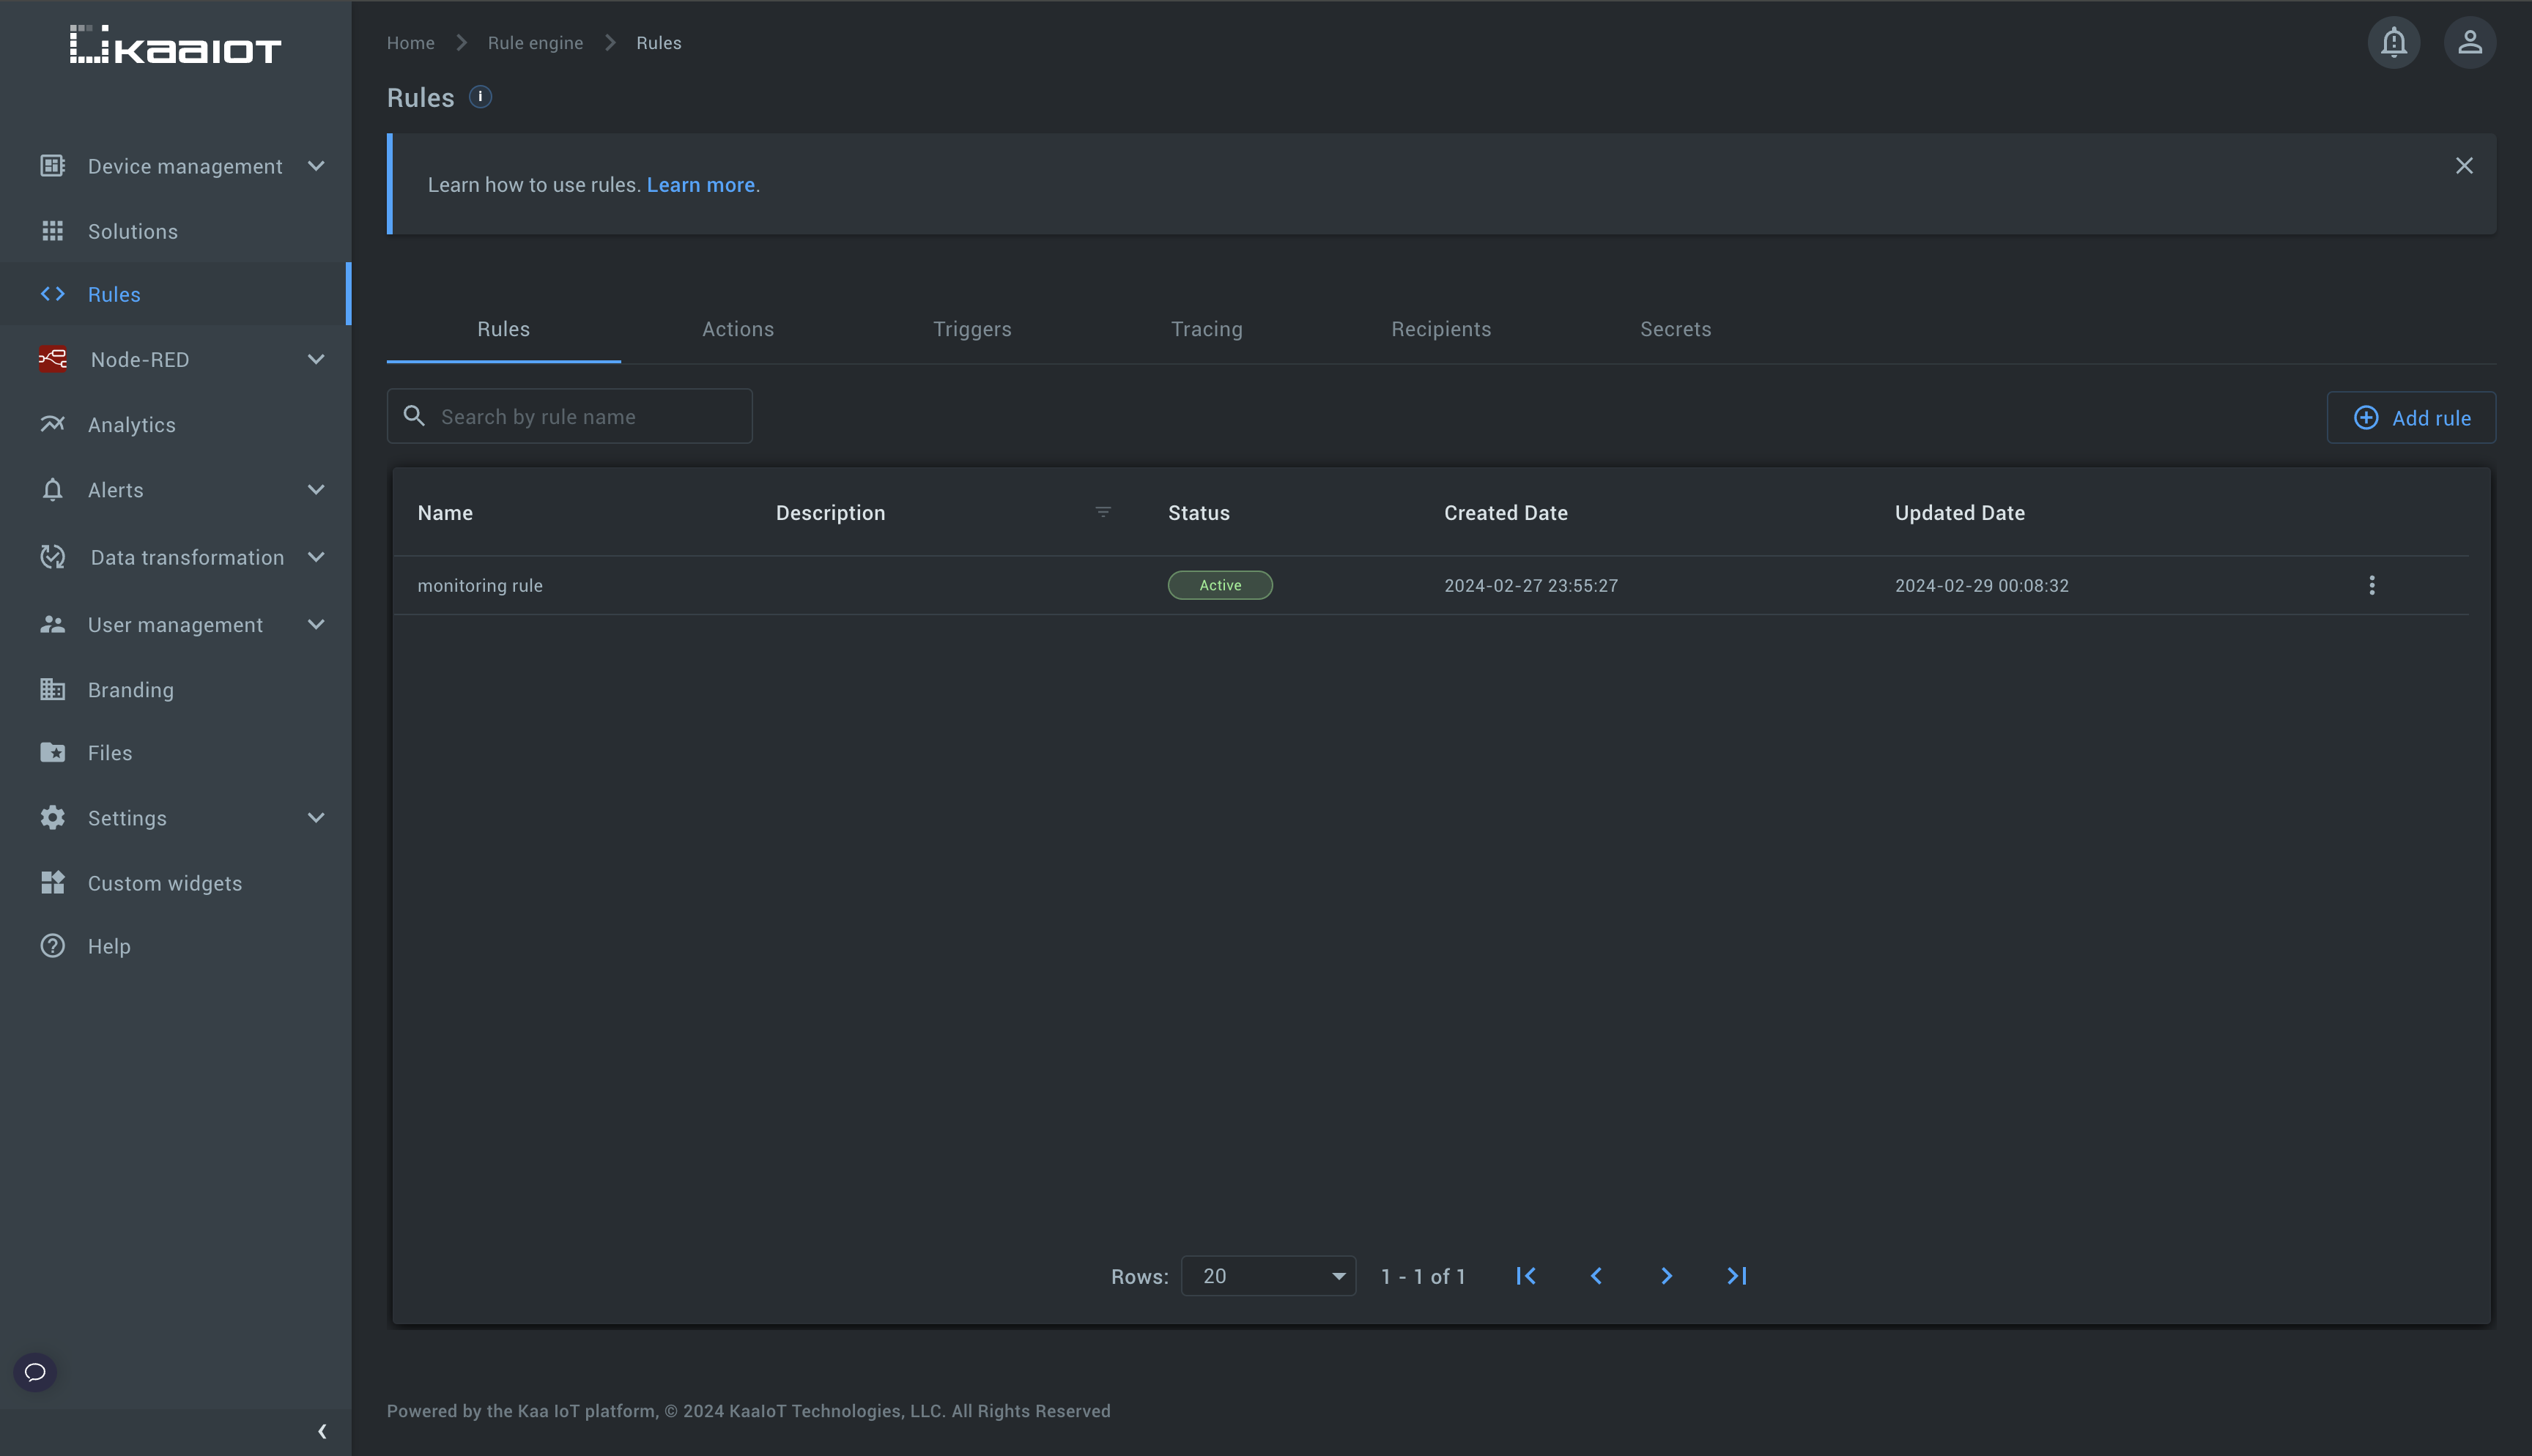Open user account profile icon

coord(2469,42)
